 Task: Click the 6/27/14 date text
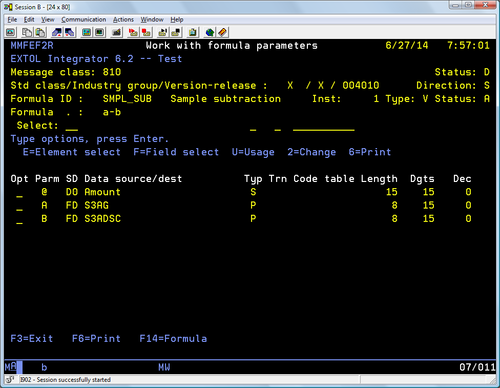coord(407,46)
